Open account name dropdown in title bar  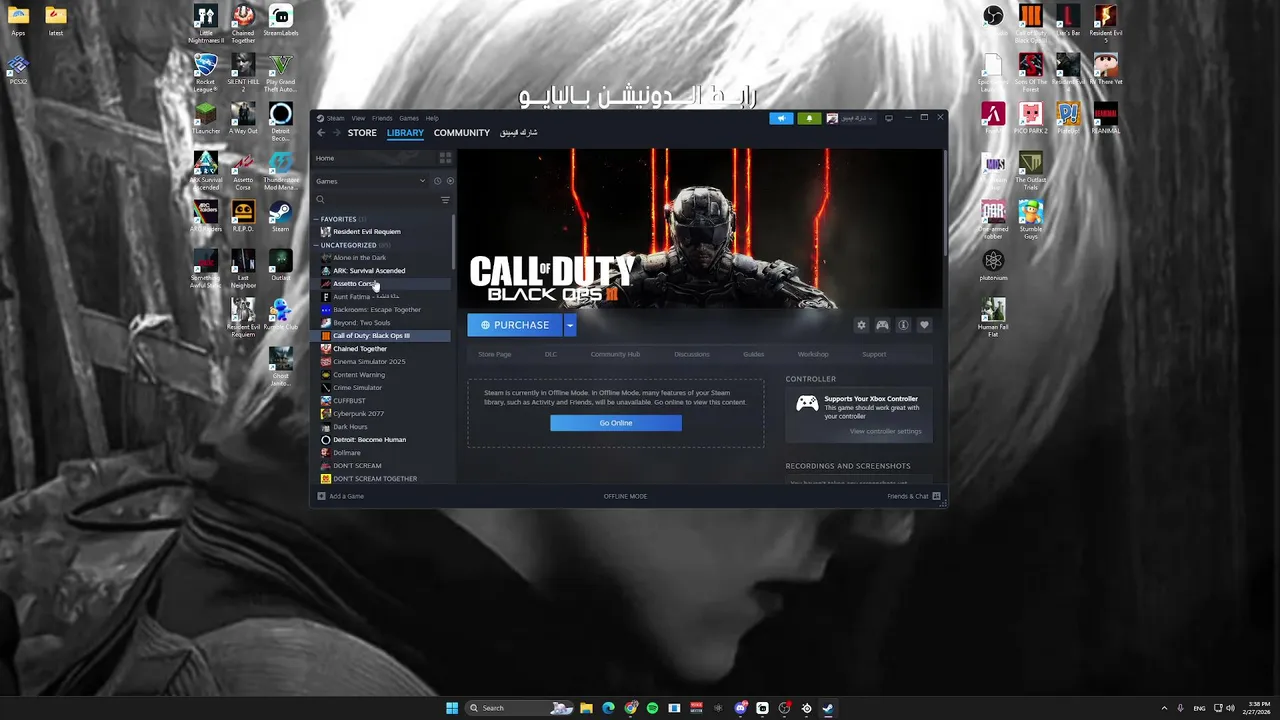click(849, 118)
